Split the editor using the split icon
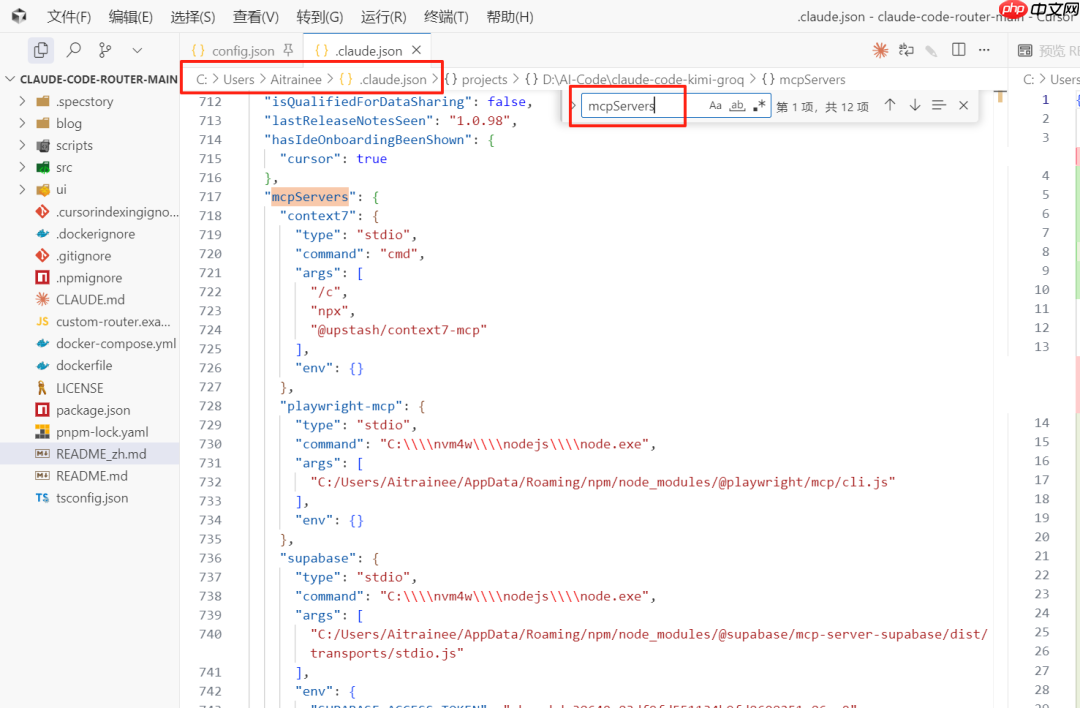Screen dimensions: 1080x708 pyautogui.click(x=958, y=49)
